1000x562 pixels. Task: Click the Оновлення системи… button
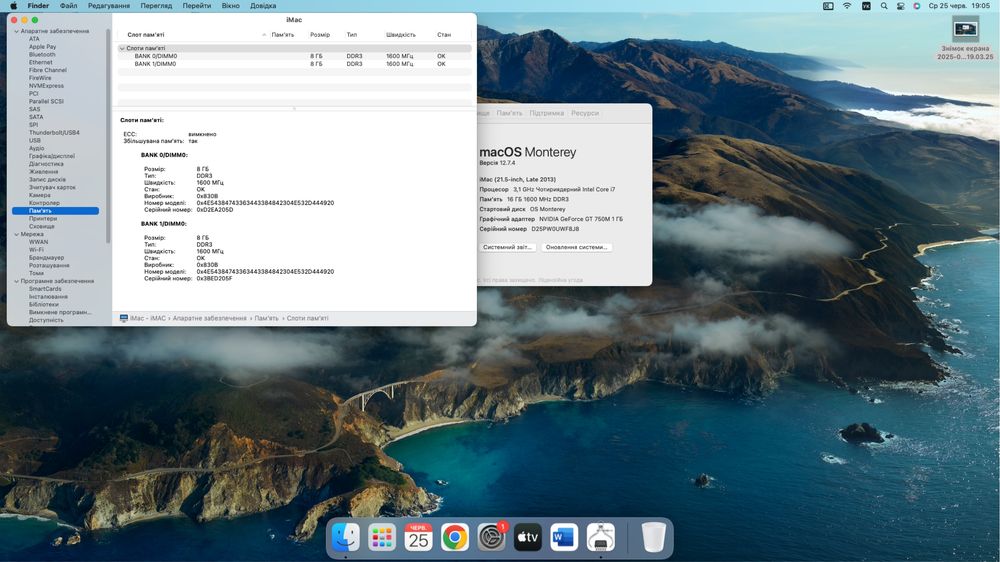pyautogui.click(x=577, y=247)
